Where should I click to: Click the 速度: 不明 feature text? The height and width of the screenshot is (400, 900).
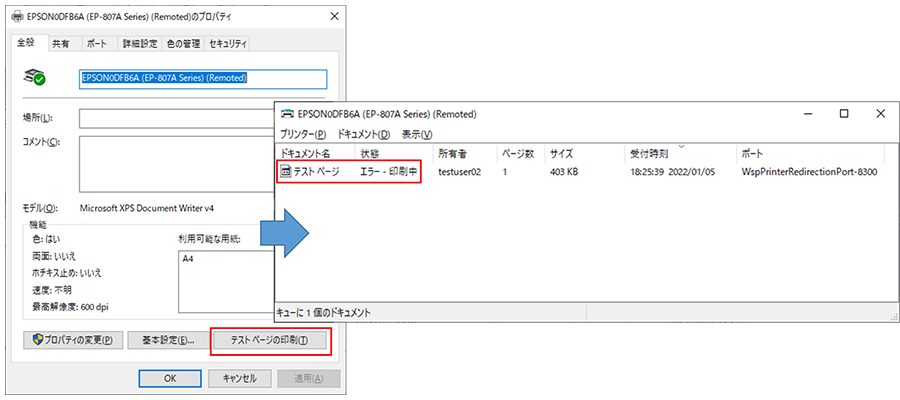52,290
